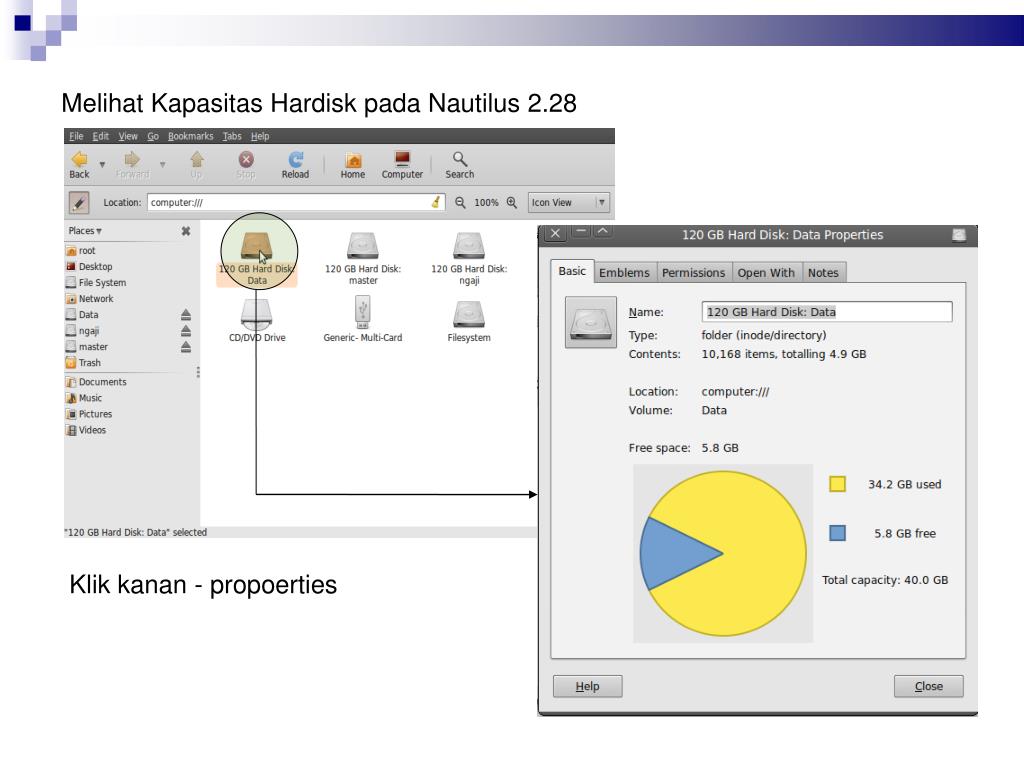Zoom out with the minus magnifier
This screenshot has height=768, width=1024.
click(x=460, y=202)
